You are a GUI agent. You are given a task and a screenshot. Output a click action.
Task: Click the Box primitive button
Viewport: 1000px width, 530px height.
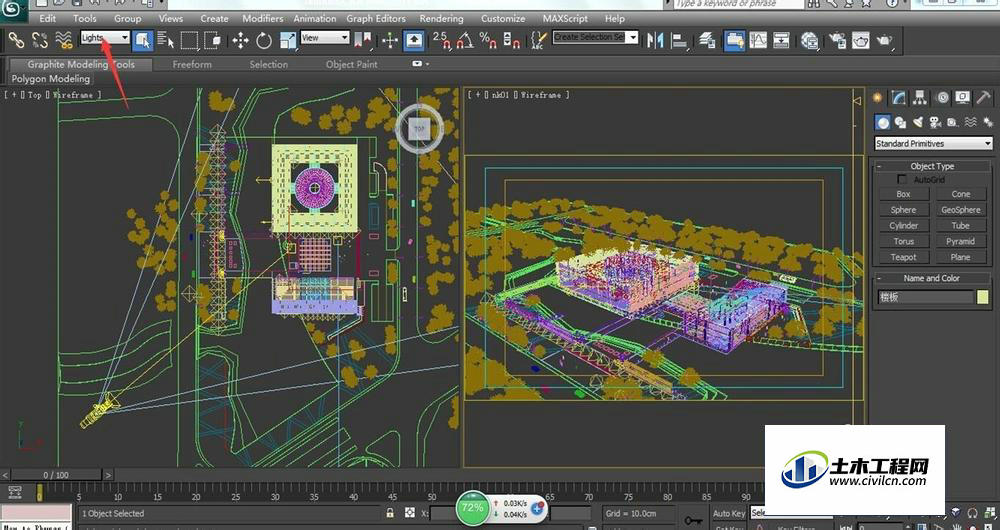904,194
